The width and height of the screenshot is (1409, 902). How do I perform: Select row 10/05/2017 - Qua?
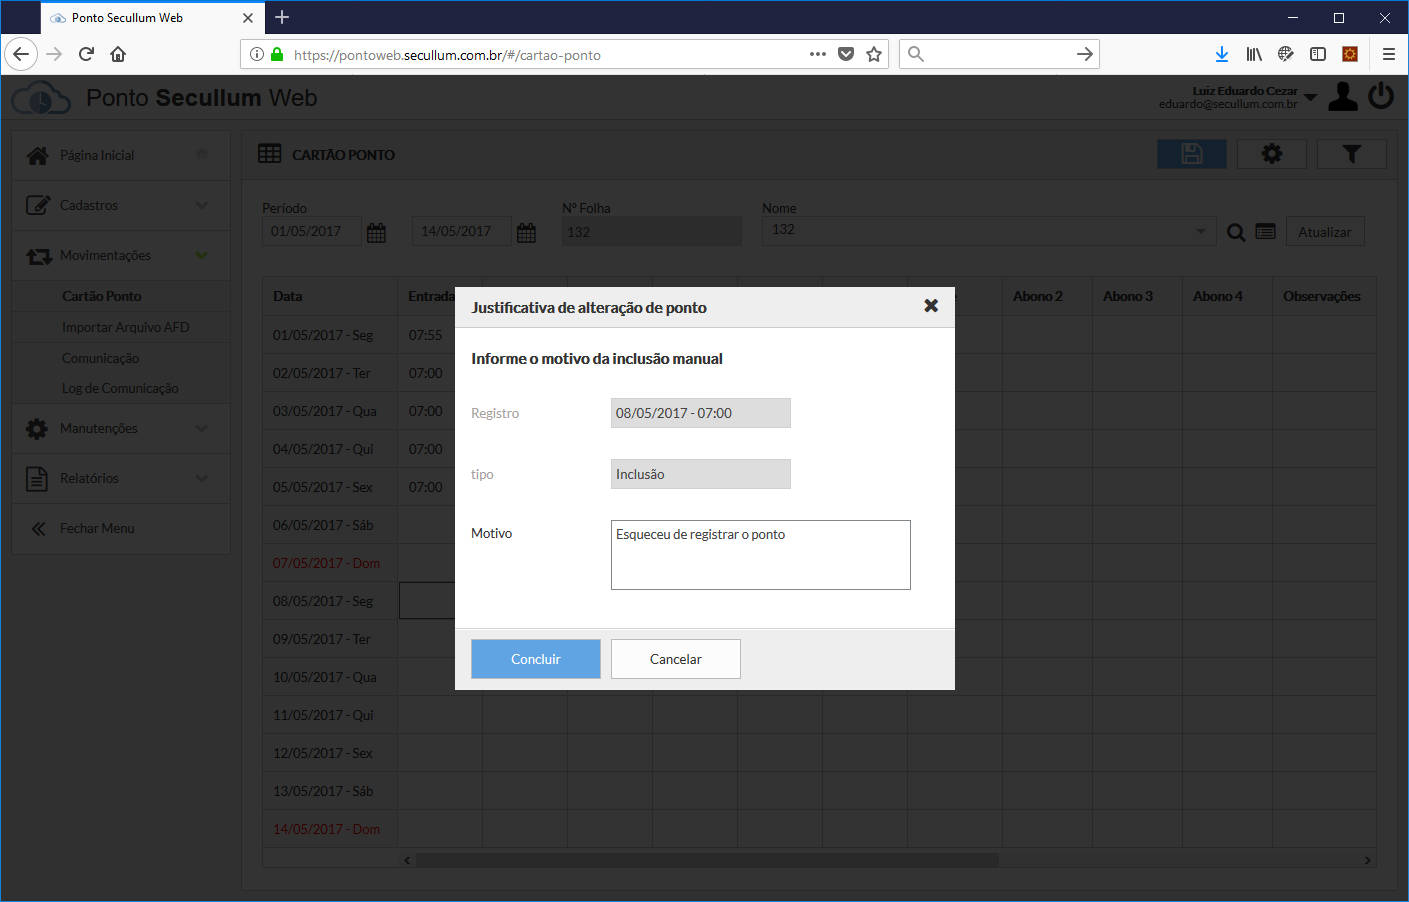point(325,677)
